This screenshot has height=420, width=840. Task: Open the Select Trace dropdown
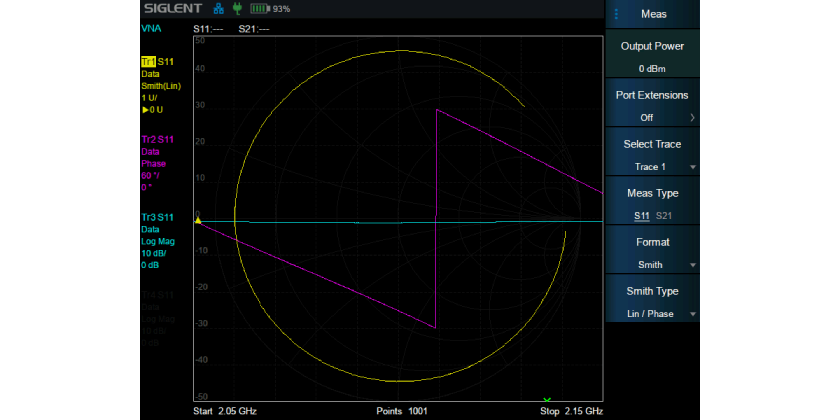[653, 156]
